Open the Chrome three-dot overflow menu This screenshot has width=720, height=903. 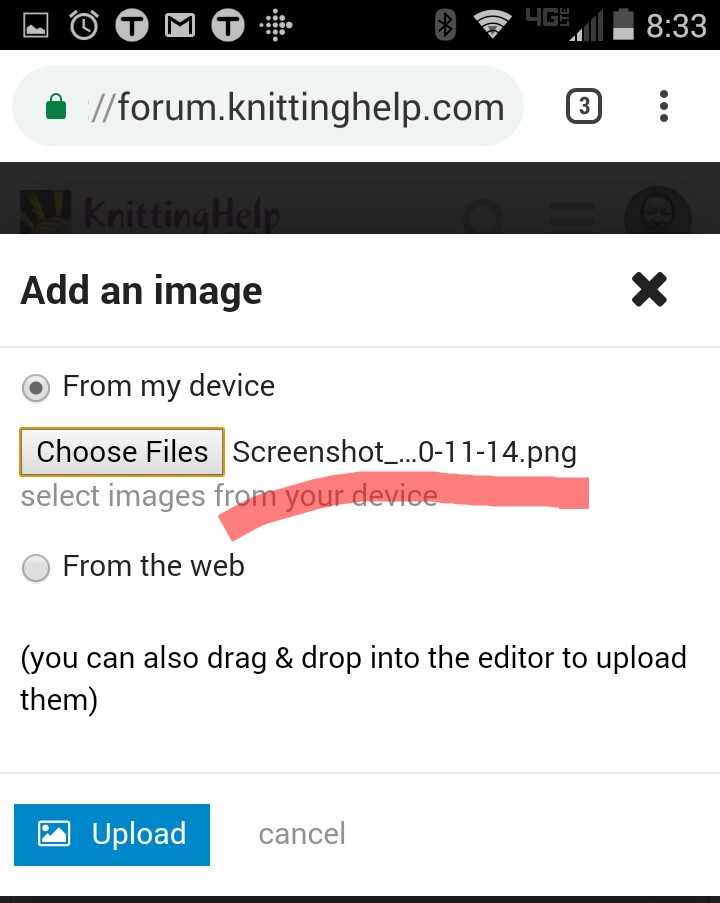pos(664,106)
